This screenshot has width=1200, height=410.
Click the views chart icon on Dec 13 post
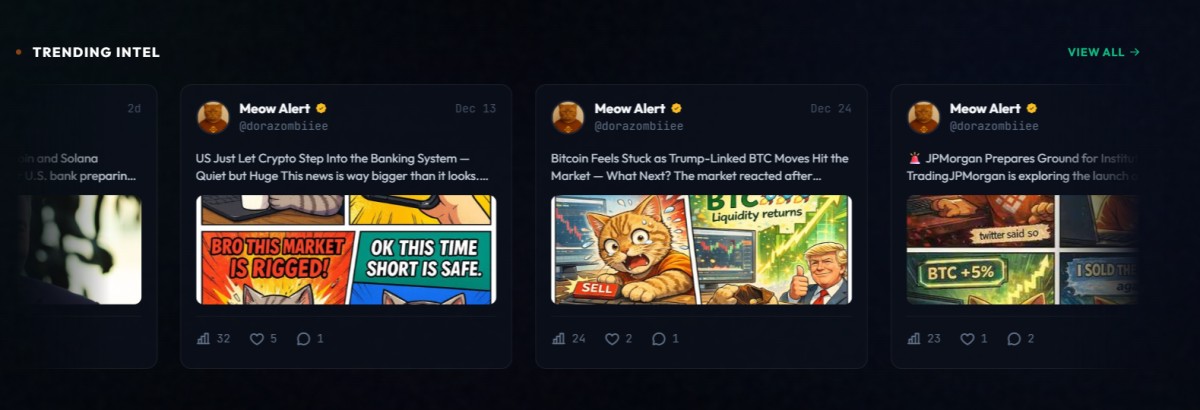click(203, 339)
